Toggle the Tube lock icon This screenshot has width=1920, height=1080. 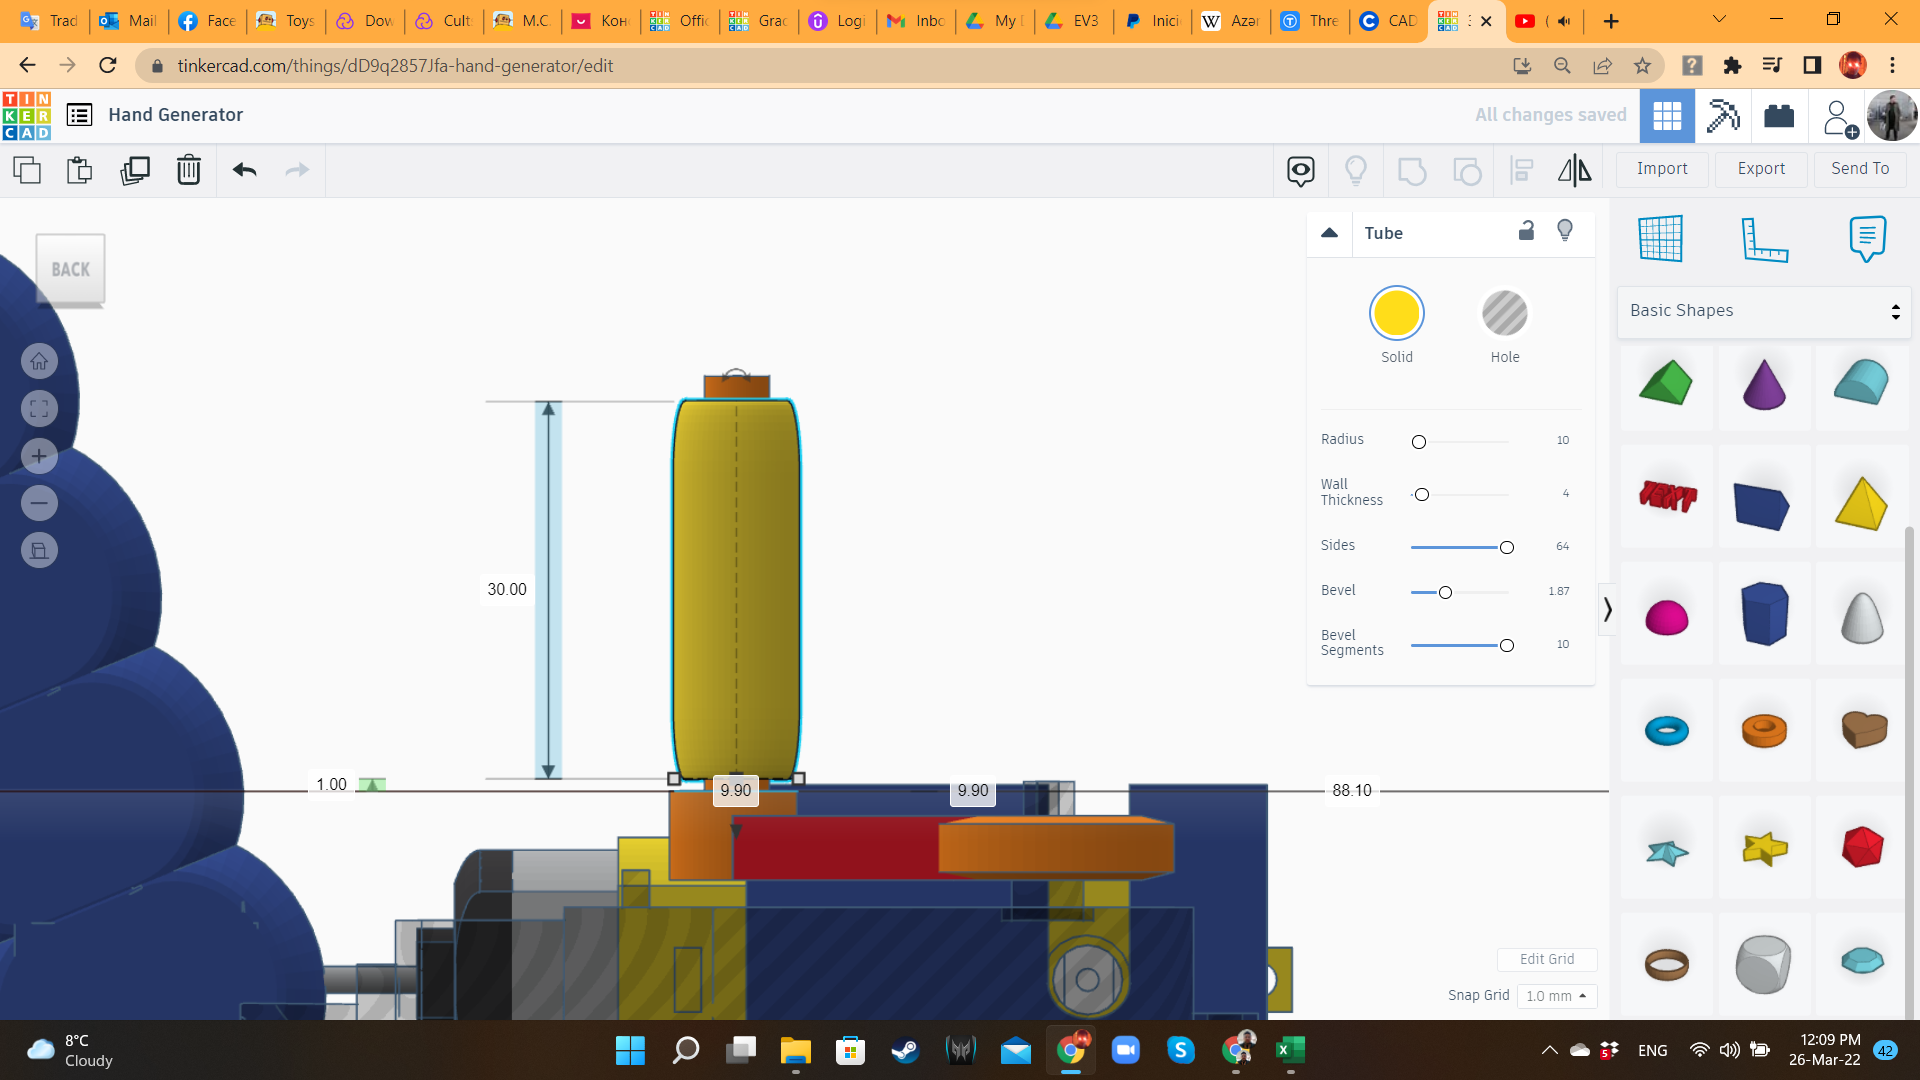[1526, 231]
